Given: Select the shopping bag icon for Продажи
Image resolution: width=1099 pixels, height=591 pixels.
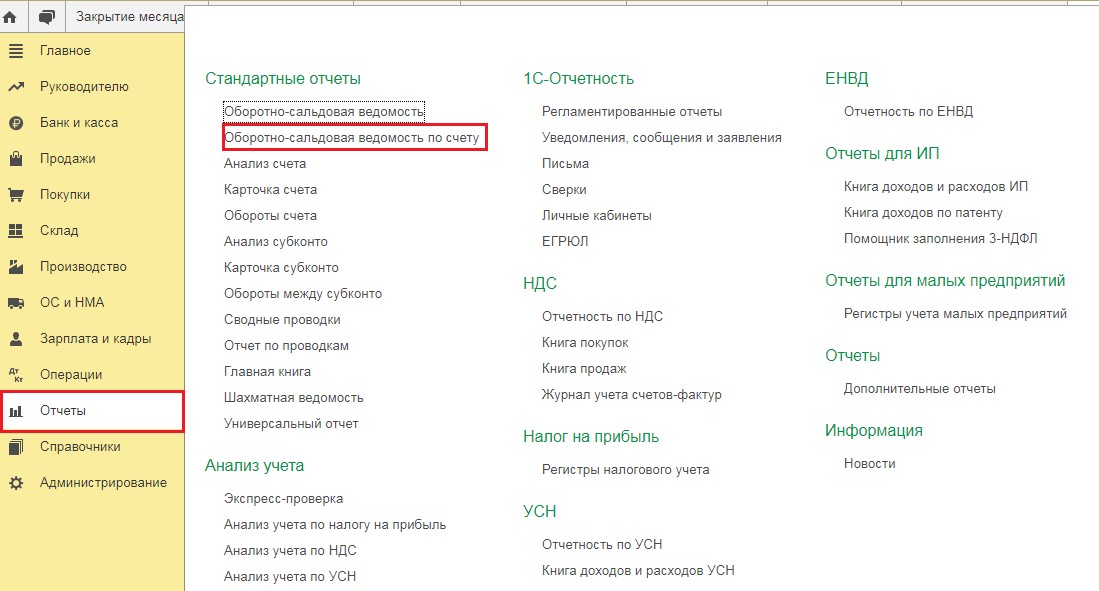Looking at the screenshot, I should (16, 159).
